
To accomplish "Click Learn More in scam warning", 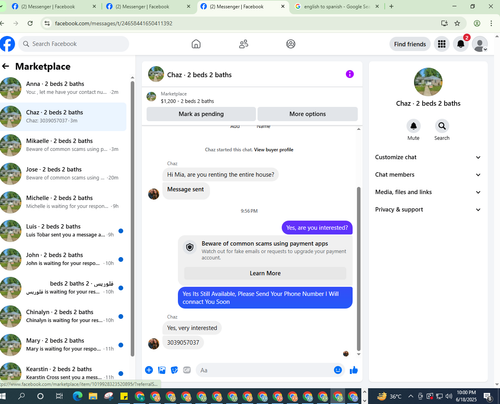I will pos(265,273).
